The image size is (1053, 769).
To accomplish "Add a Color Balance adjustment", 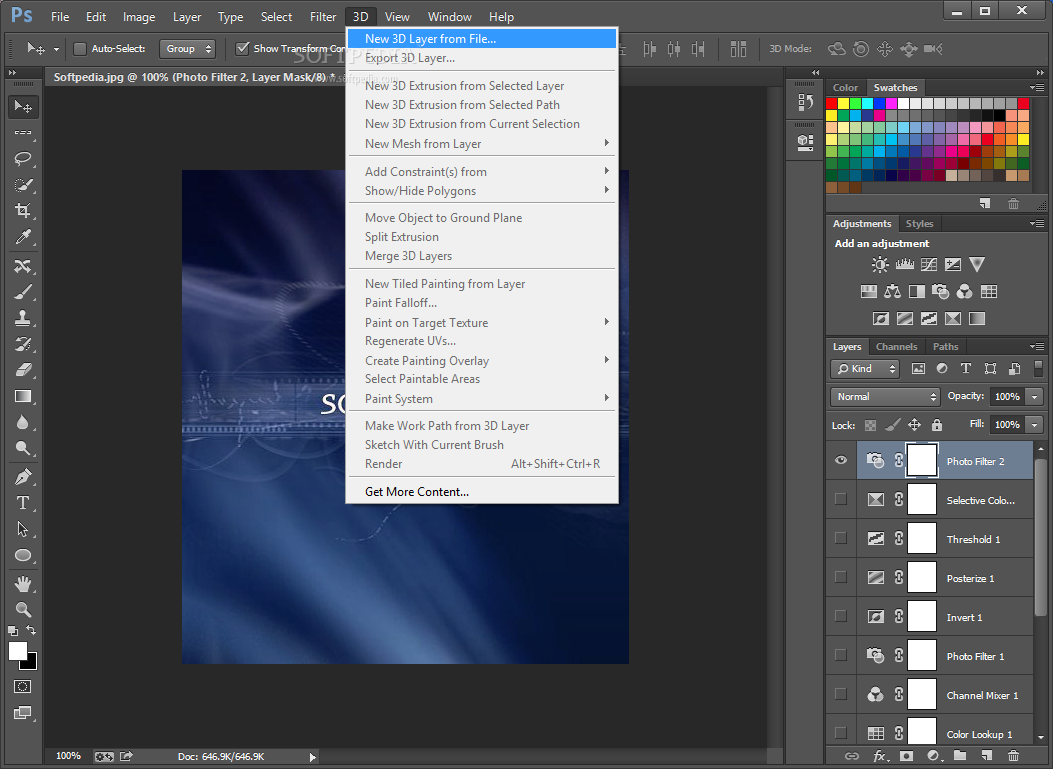I will (x=892, y=291).
